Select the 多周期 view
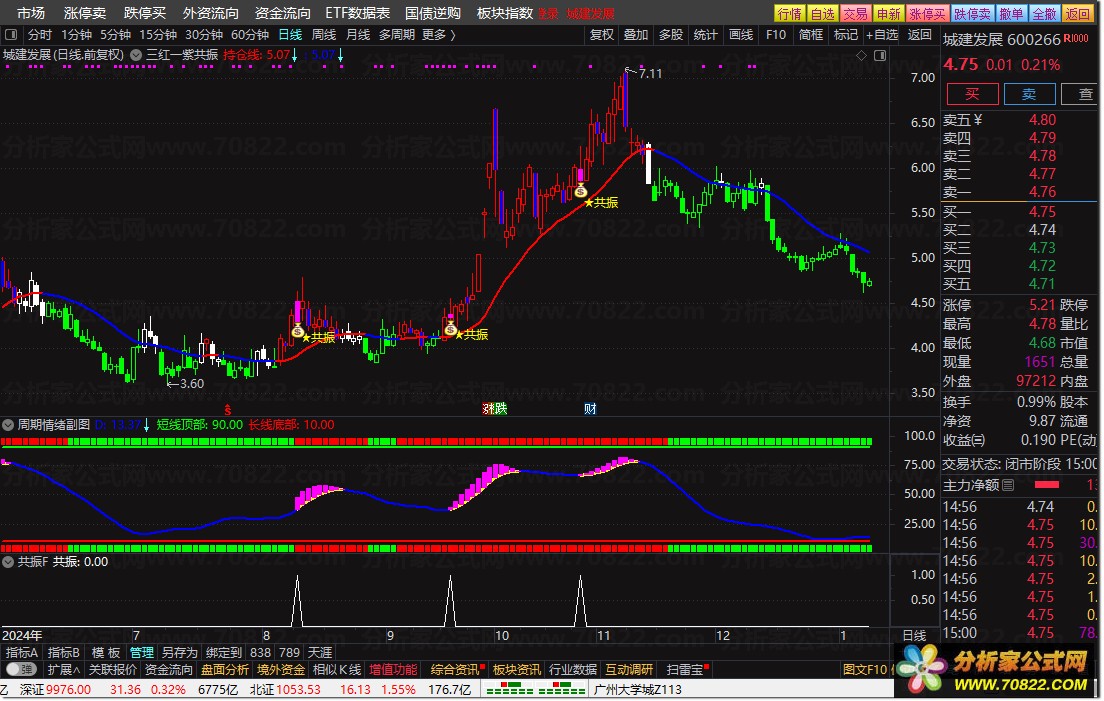1104x701 pixels. tap(396, 34)
